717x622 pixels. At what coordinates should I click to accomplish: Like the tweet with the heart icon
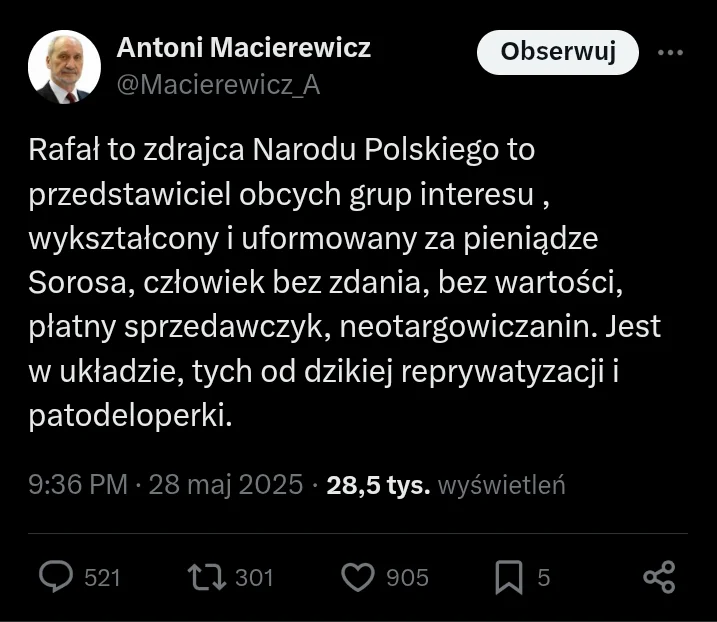pos(358,577)
